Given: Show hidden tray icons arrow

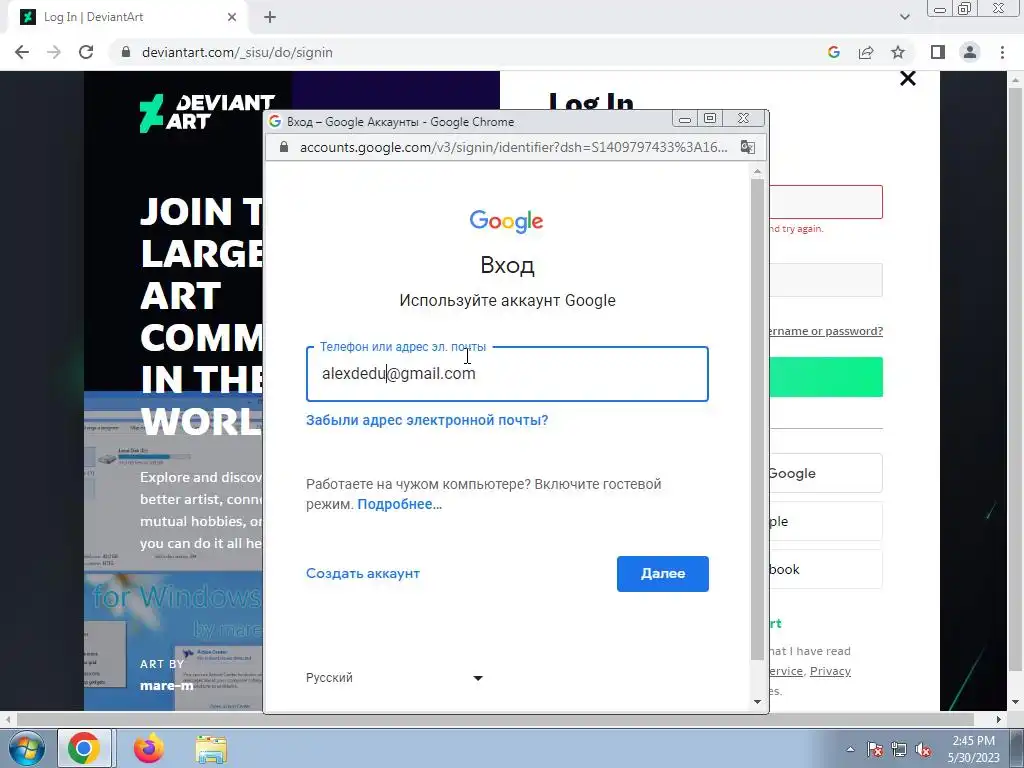Looking at the screenshot, I should [850, 749].
